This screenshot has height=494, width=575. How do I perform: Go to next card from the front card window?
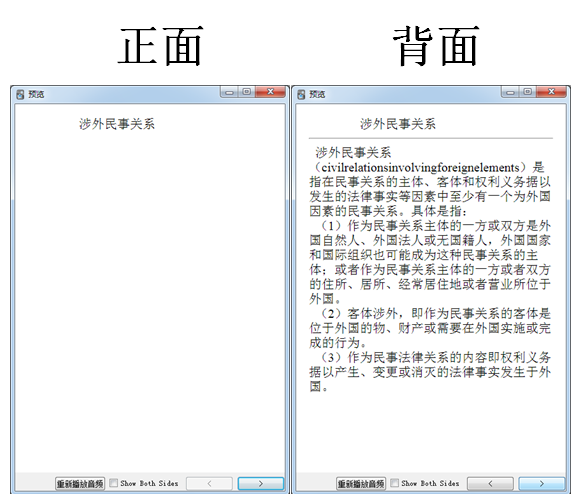[x=261, y=483]
